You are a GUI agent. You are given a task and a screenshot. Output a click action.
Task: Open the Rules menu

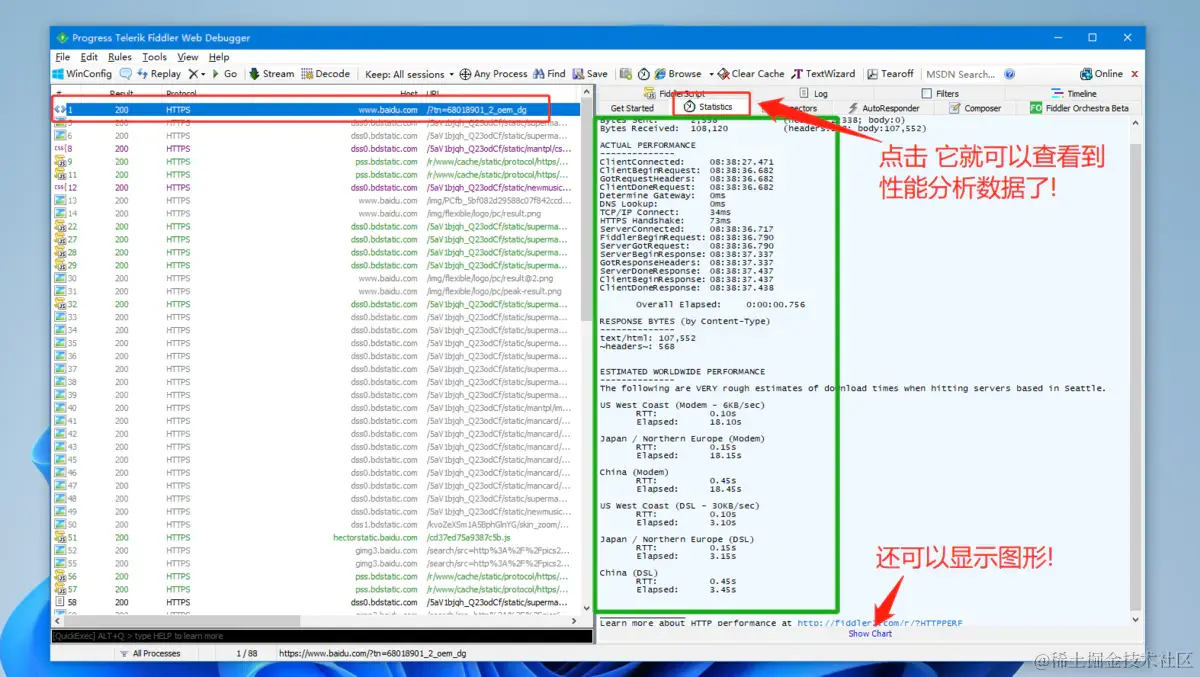coord(120,57)
